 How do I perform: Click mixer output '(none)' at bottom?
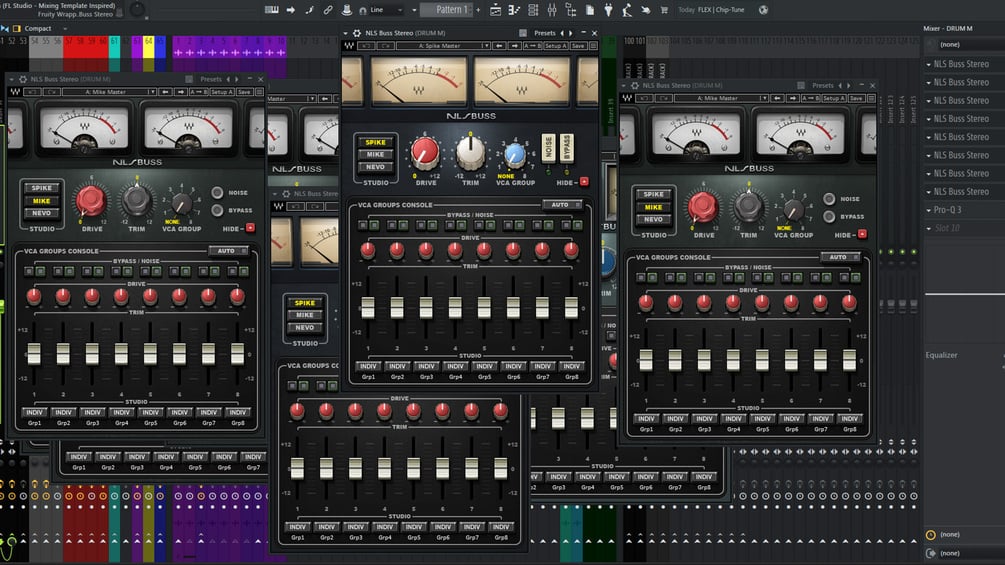[x=950, y=553]
